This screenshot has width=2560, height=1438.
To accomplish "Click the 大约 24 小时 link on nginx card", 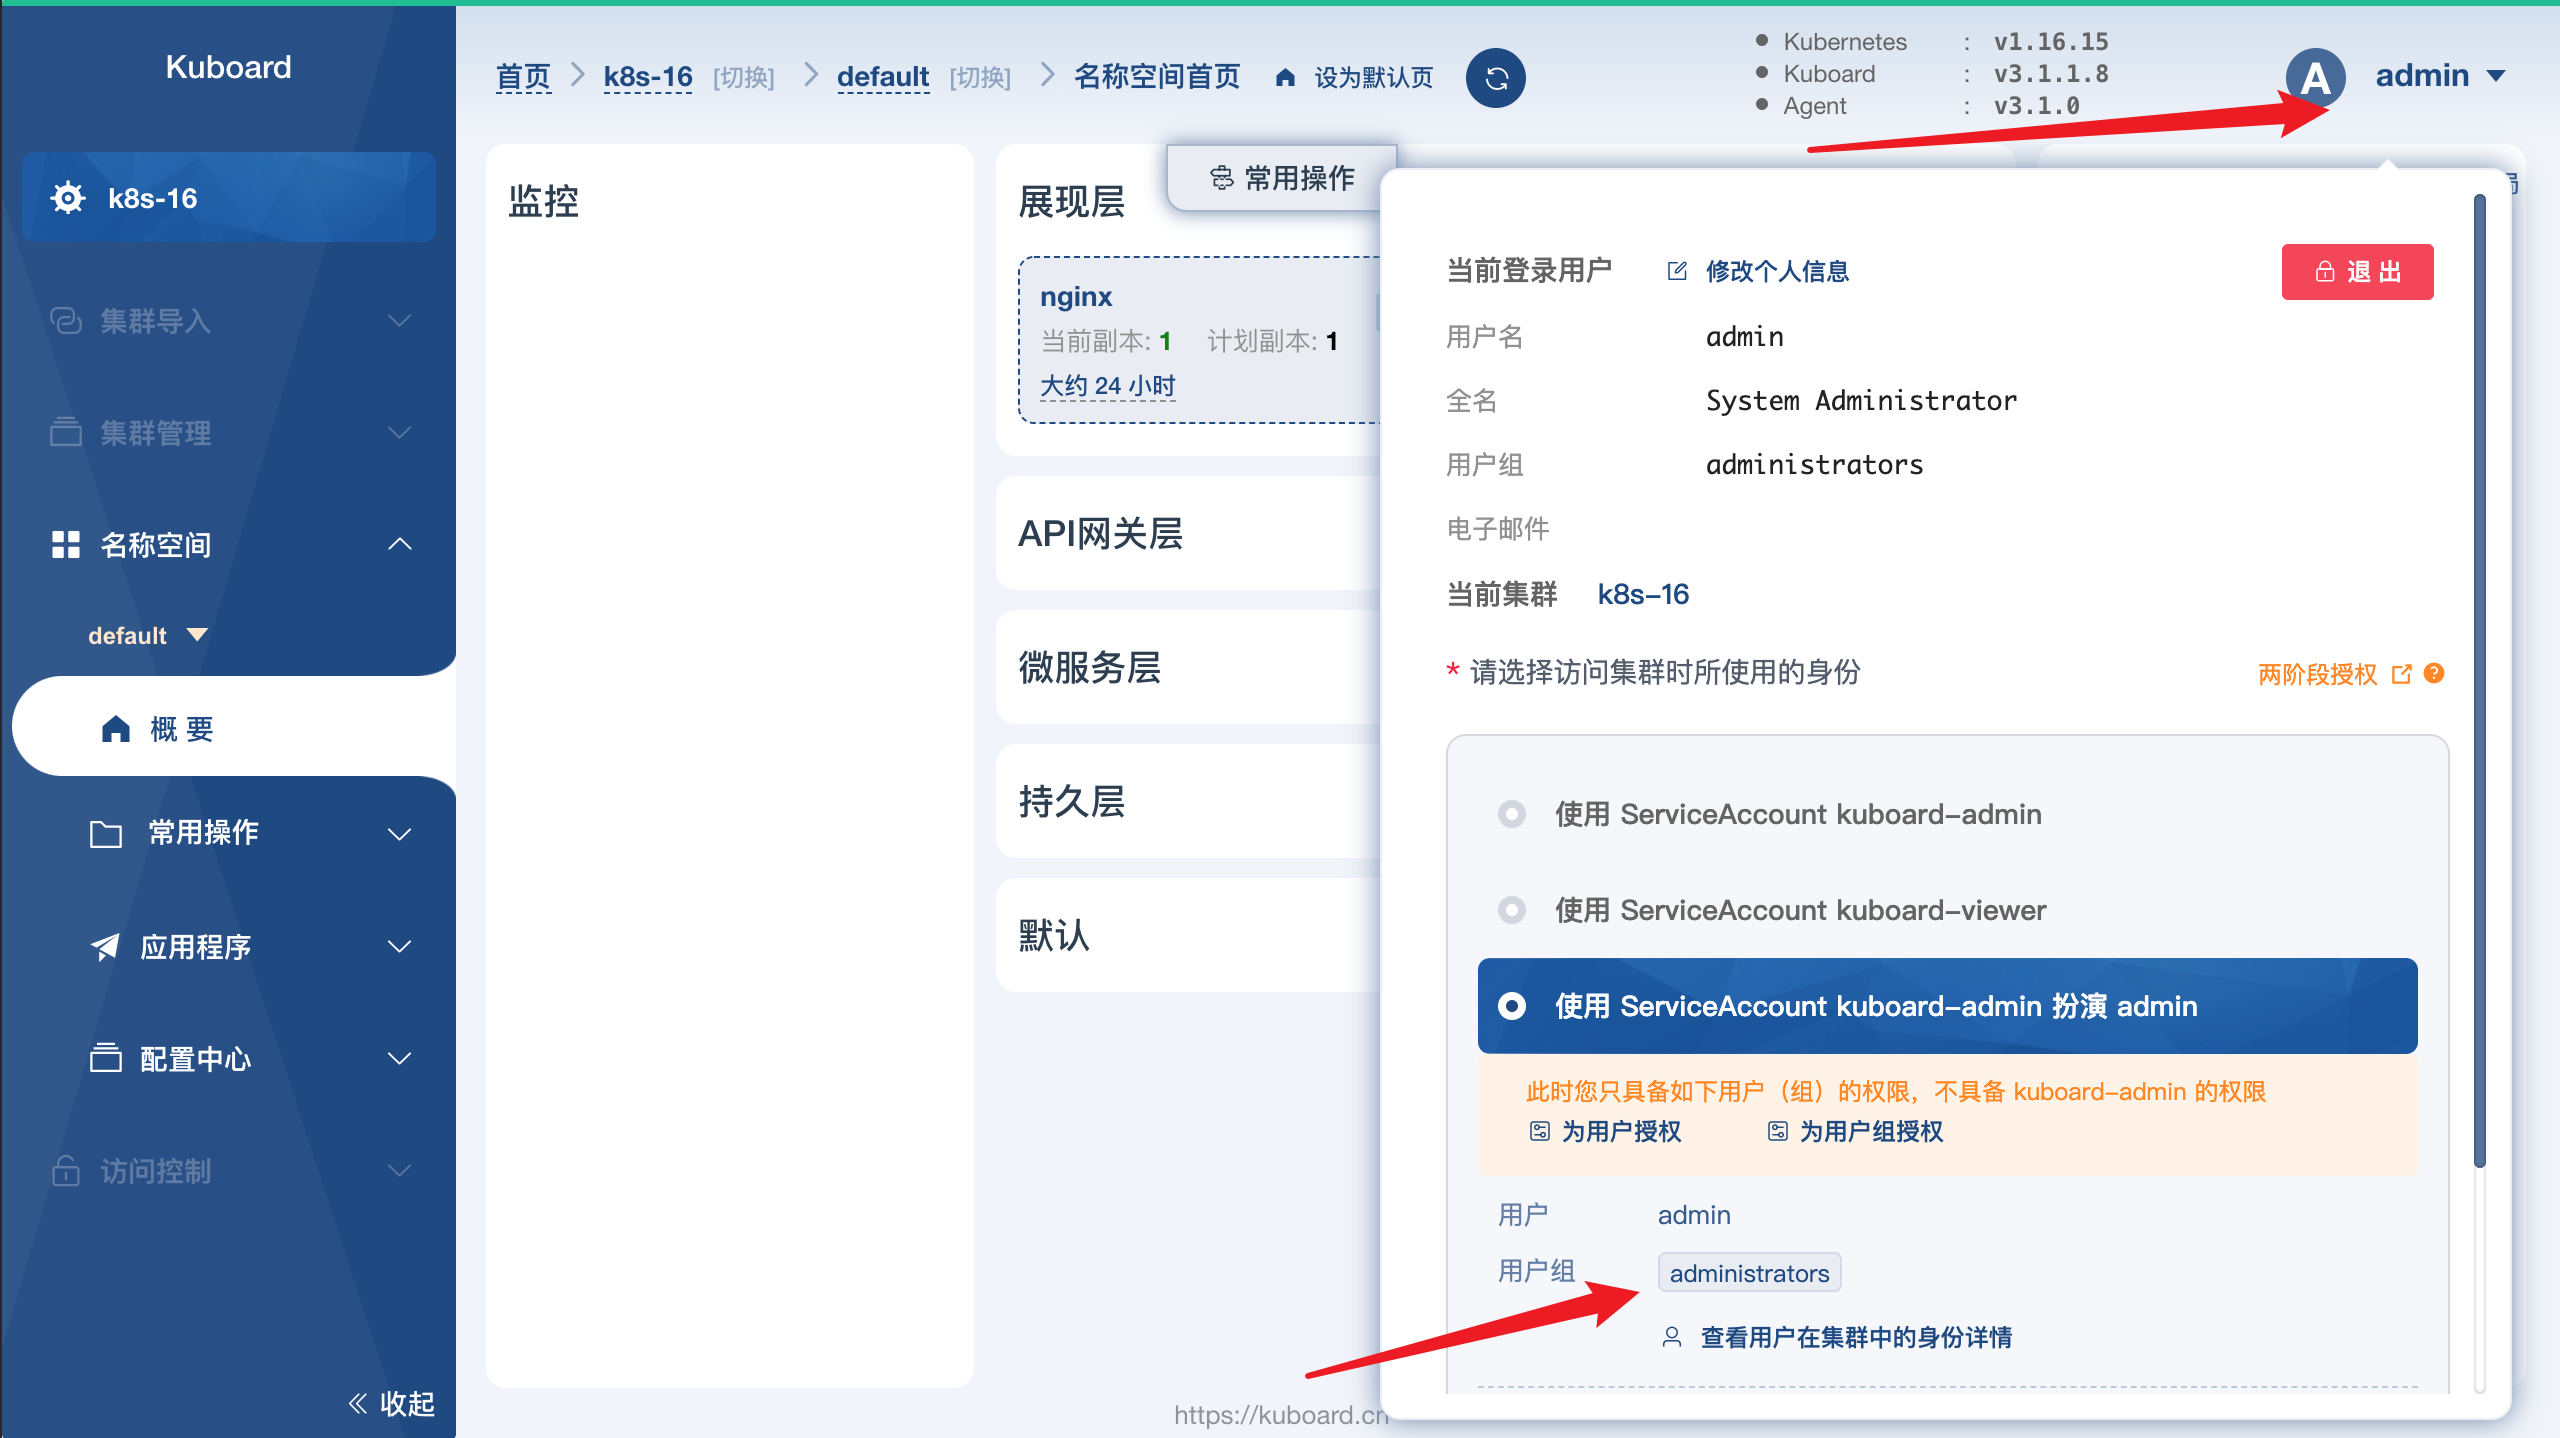I will coord(1107,386).
